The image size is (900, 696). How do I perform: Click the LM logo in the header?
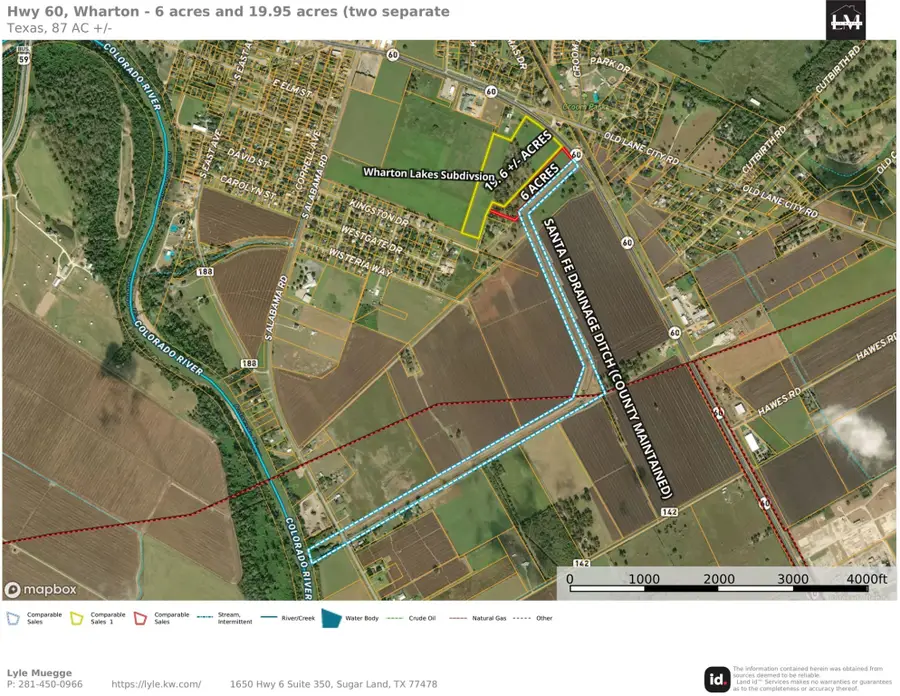[845, 20]
